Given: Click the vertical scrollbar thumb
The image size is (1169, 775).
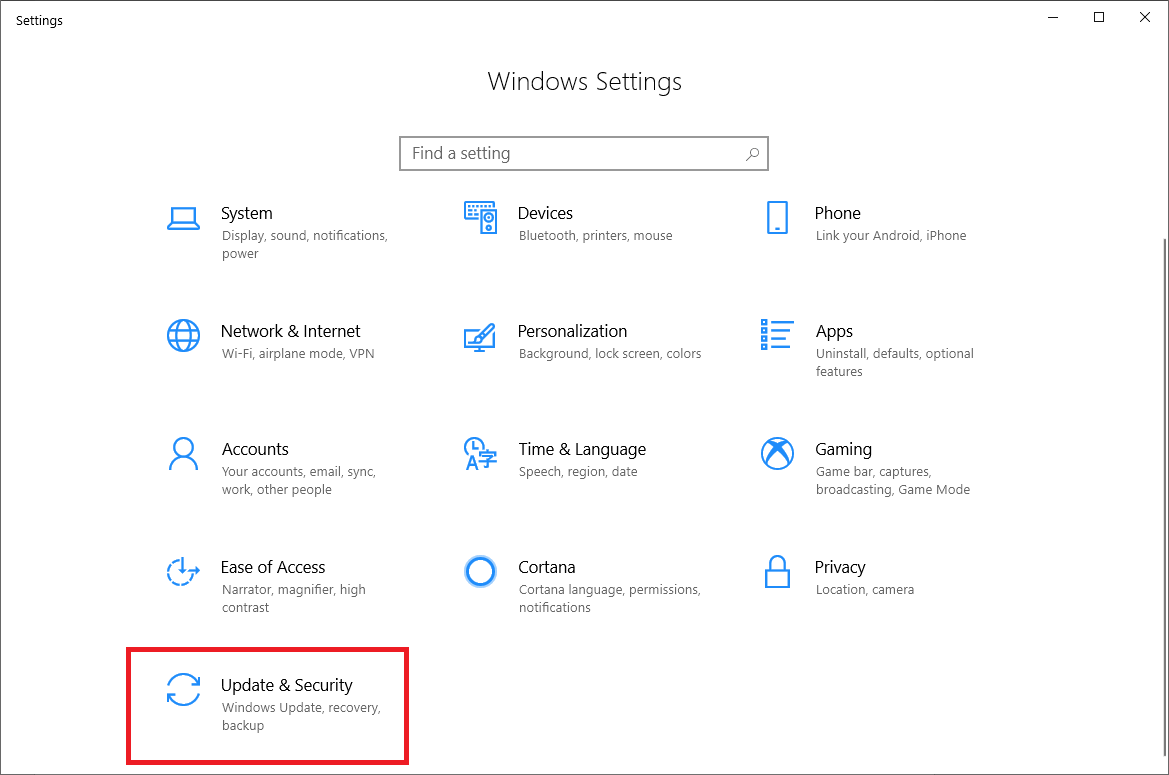Looking at the screenshot, I should [1165, 496].
